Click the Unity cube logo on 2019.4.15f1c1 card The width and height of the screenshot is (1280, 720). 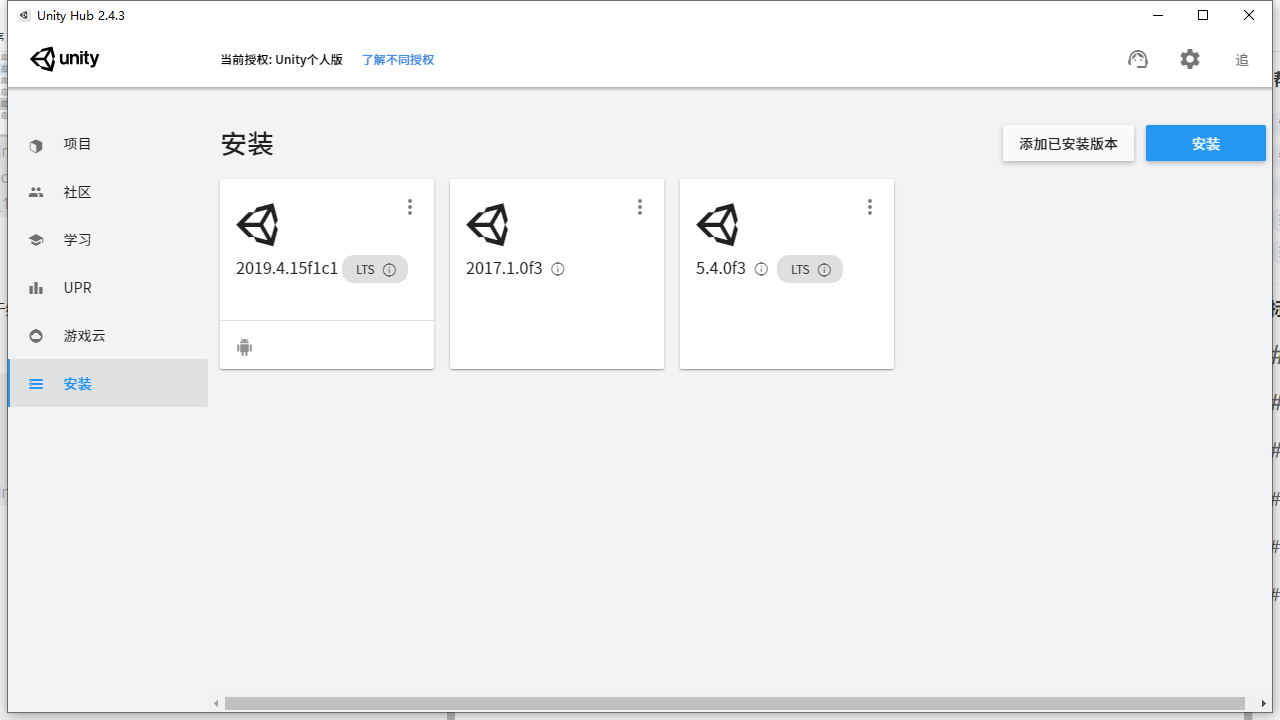click(258, 224)
